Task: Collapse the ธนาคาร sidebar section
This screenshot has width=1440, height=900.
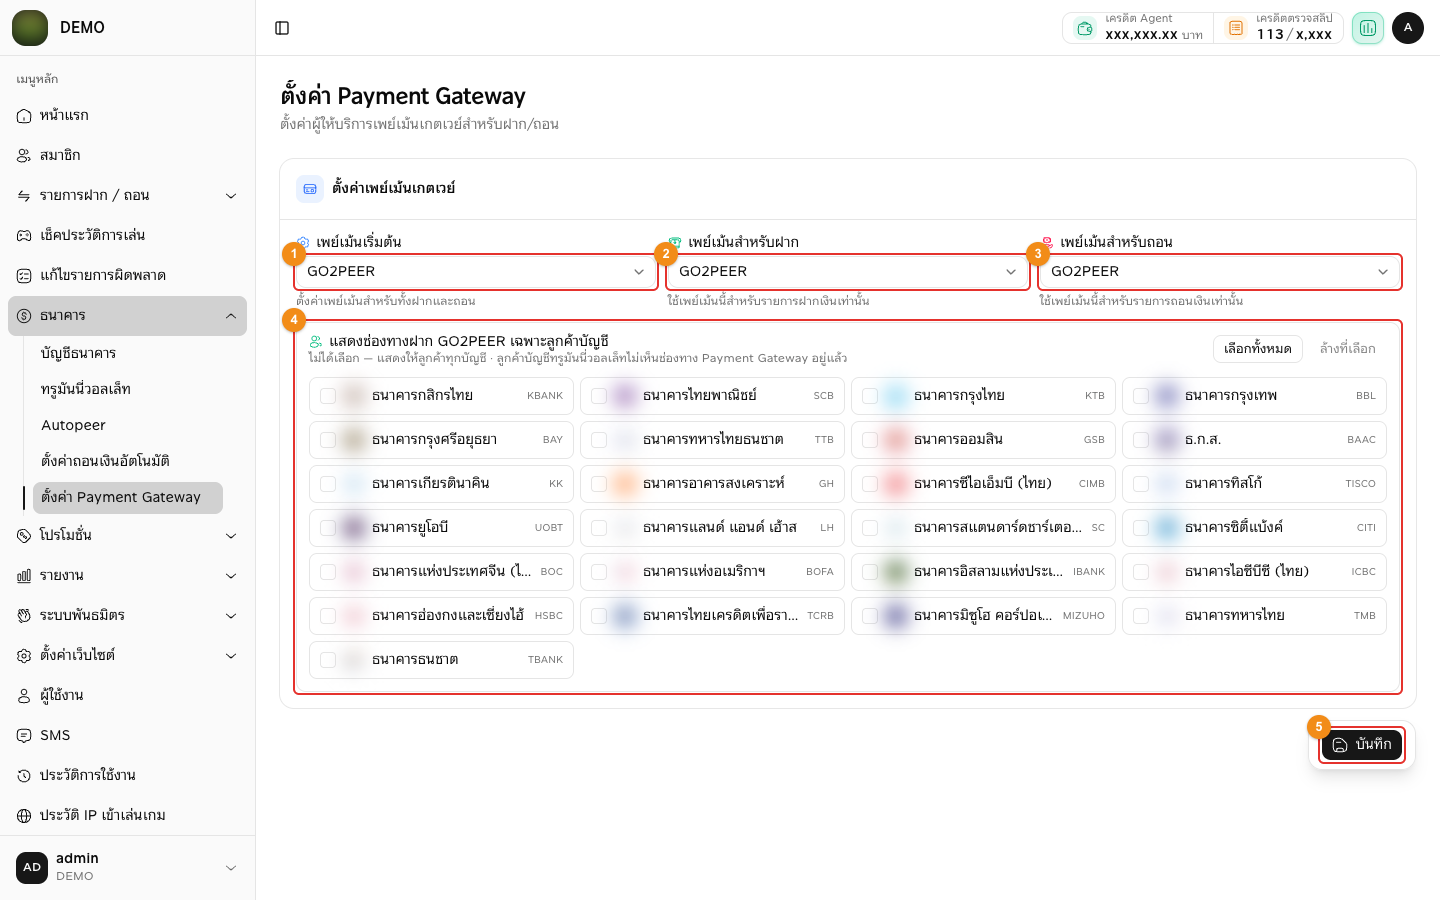Action: click(x=127, y=316)
